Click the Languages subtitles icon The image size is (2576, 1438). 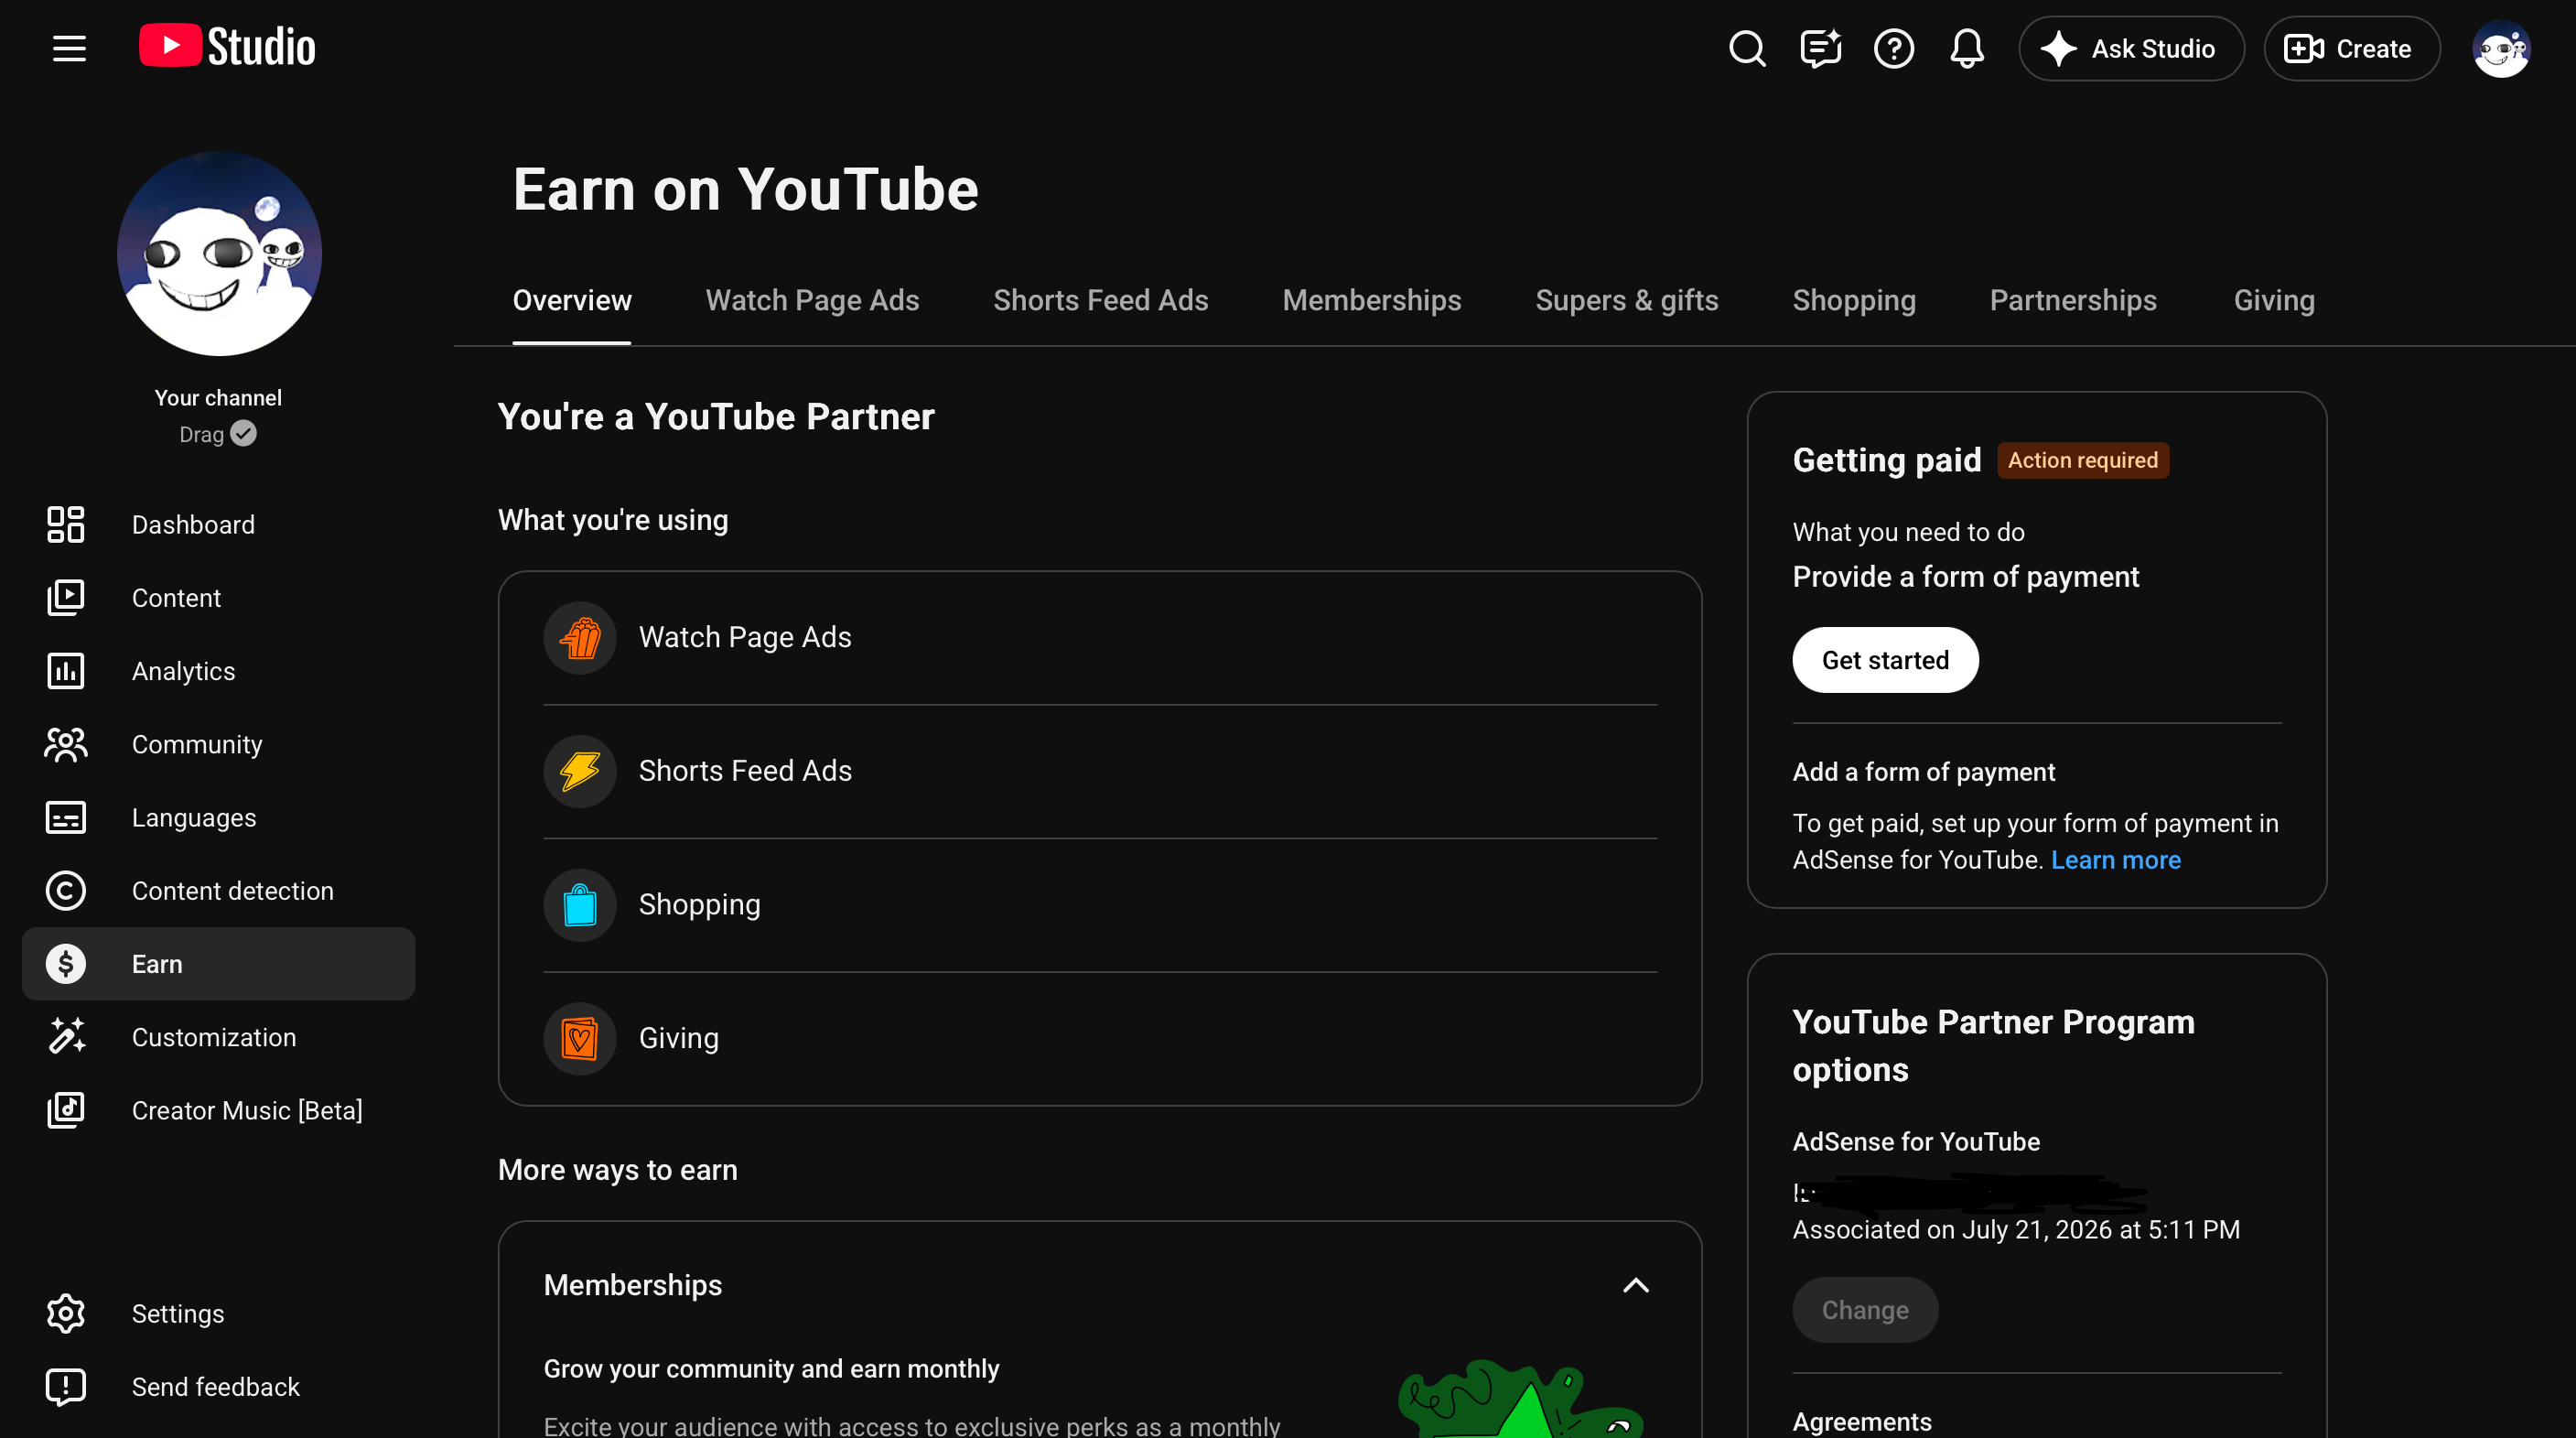point(66,817)
